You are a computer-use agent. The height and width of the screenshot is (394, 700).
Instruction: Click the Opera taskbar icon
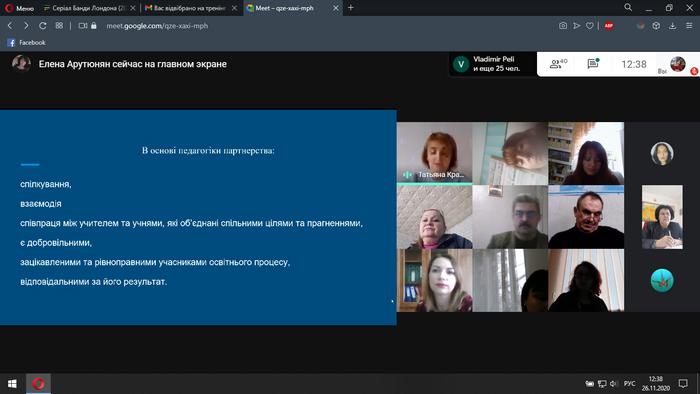[38, 384]
